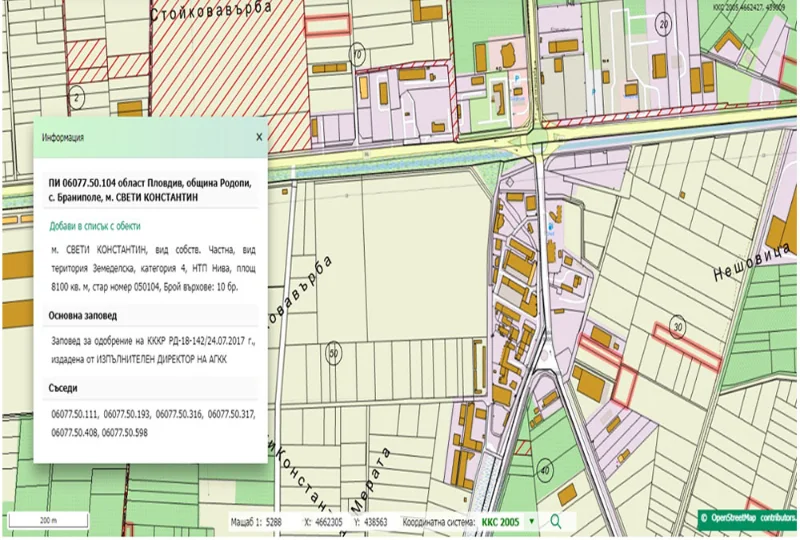Screen dimensions: 800x540
Task: Click the Y coordinate field 438563
Action: coord(377,522)
